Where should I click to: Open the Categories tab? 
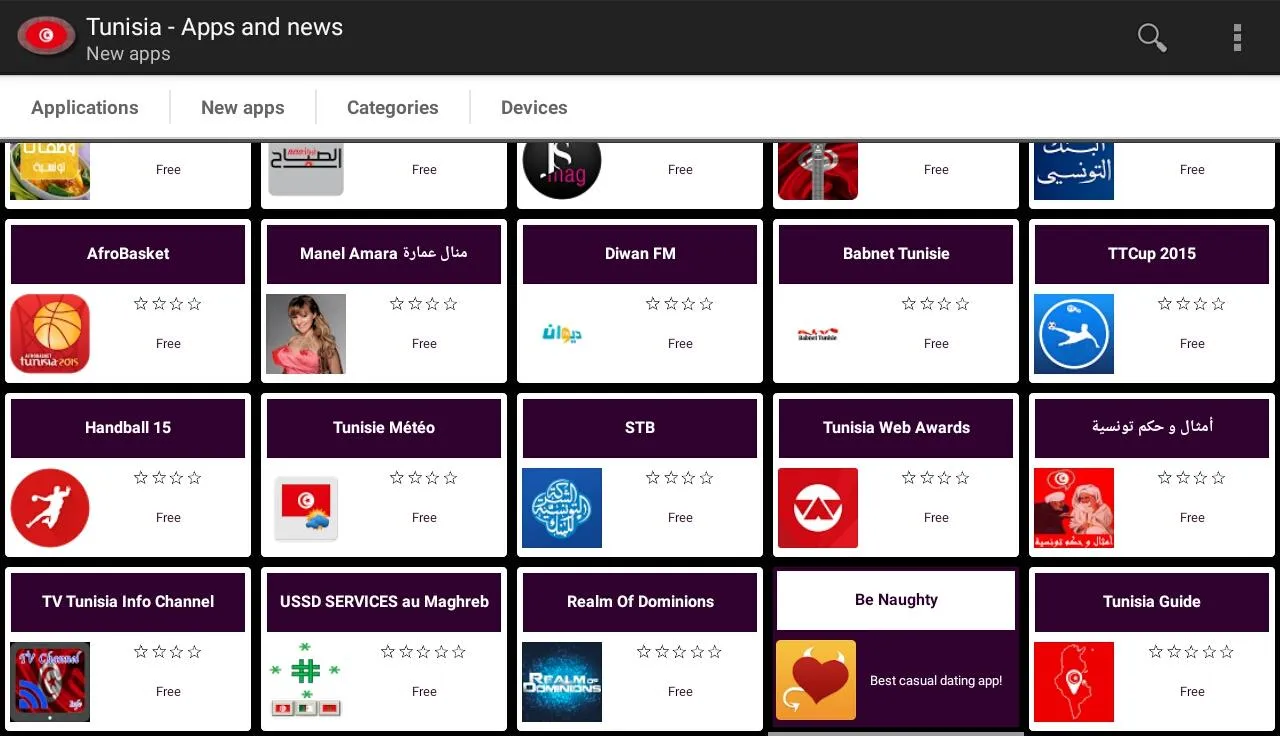[x=393, y=108]
